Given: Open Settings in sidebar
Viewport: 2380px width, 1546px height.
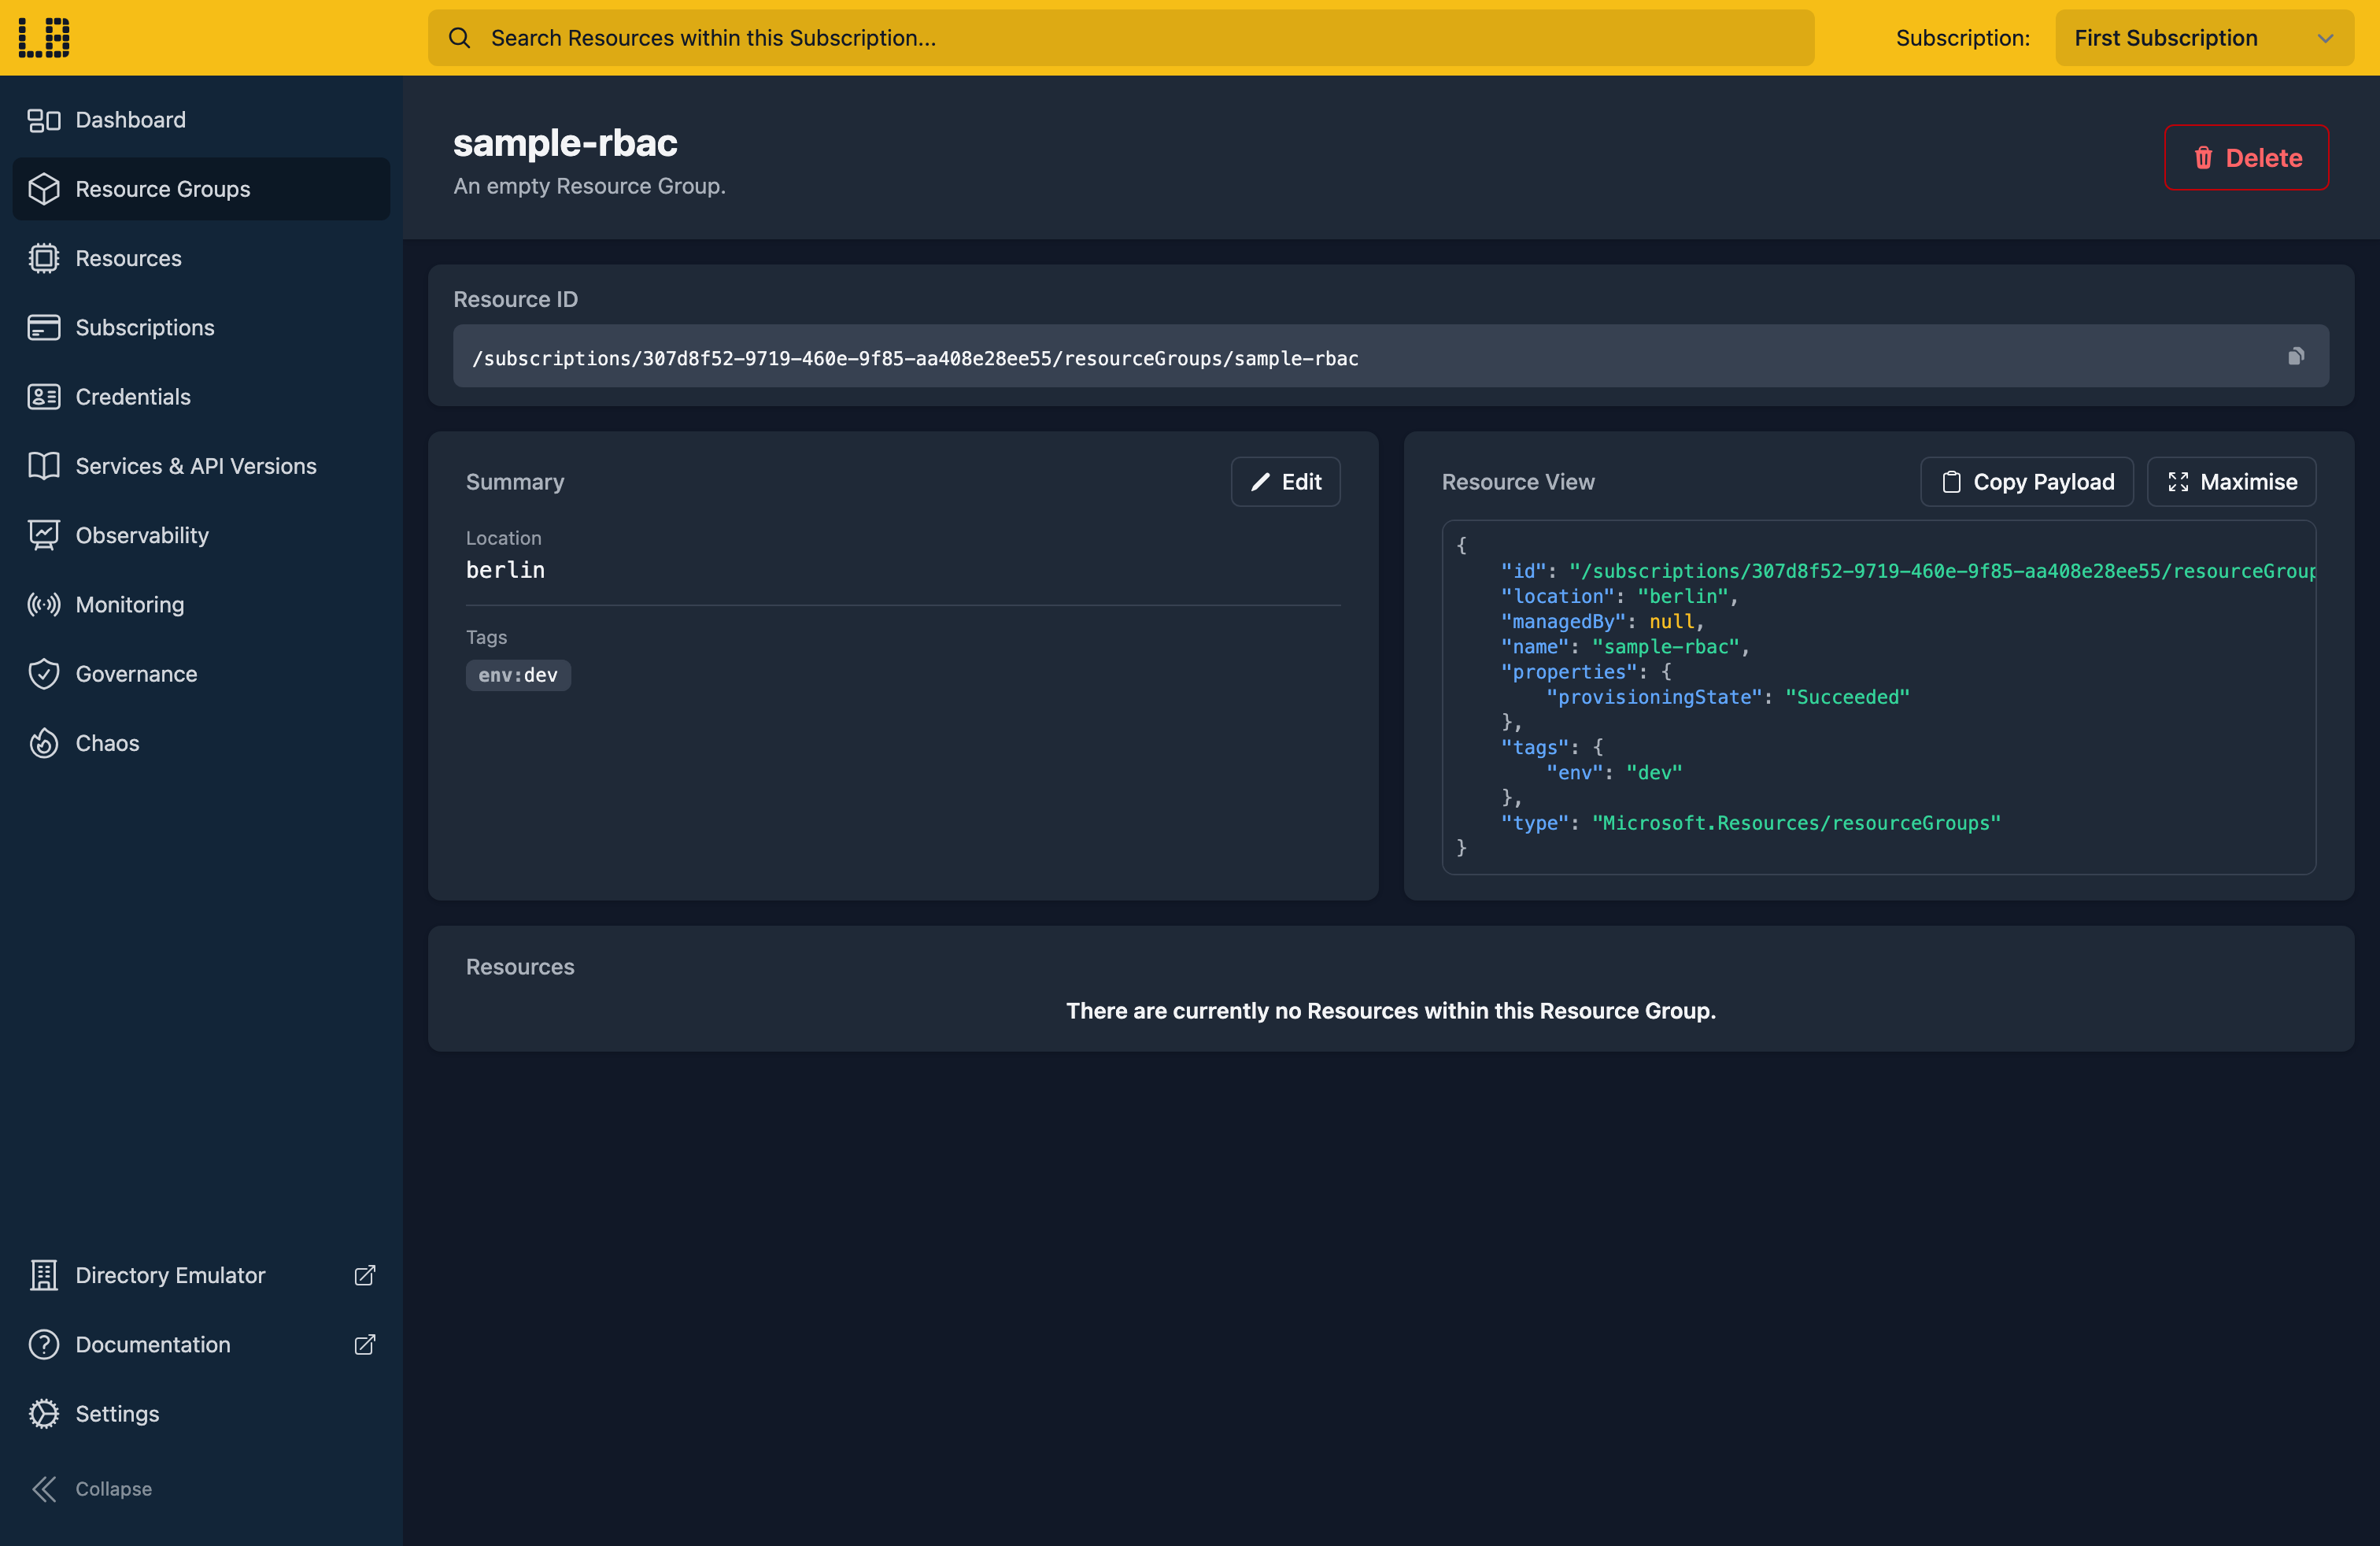Looking at the screenshot, I should (x=201, y=1414).
